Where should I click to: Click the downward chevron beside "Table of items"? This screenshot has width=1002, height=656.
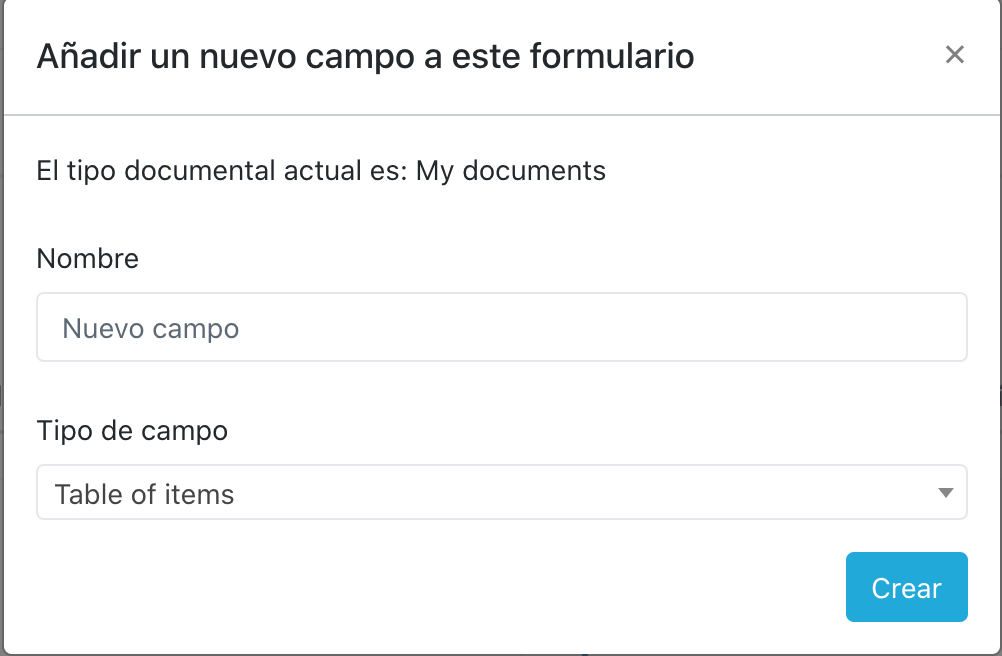tap(944, 492)
